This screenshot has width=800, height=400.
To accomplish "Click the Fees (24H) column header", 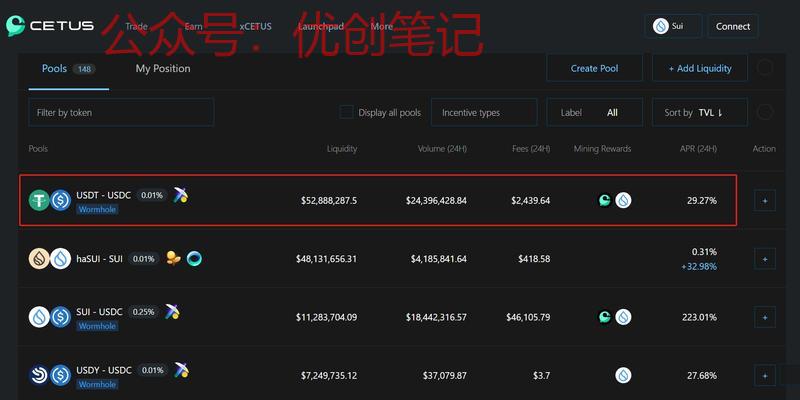I will click(531, 148).
